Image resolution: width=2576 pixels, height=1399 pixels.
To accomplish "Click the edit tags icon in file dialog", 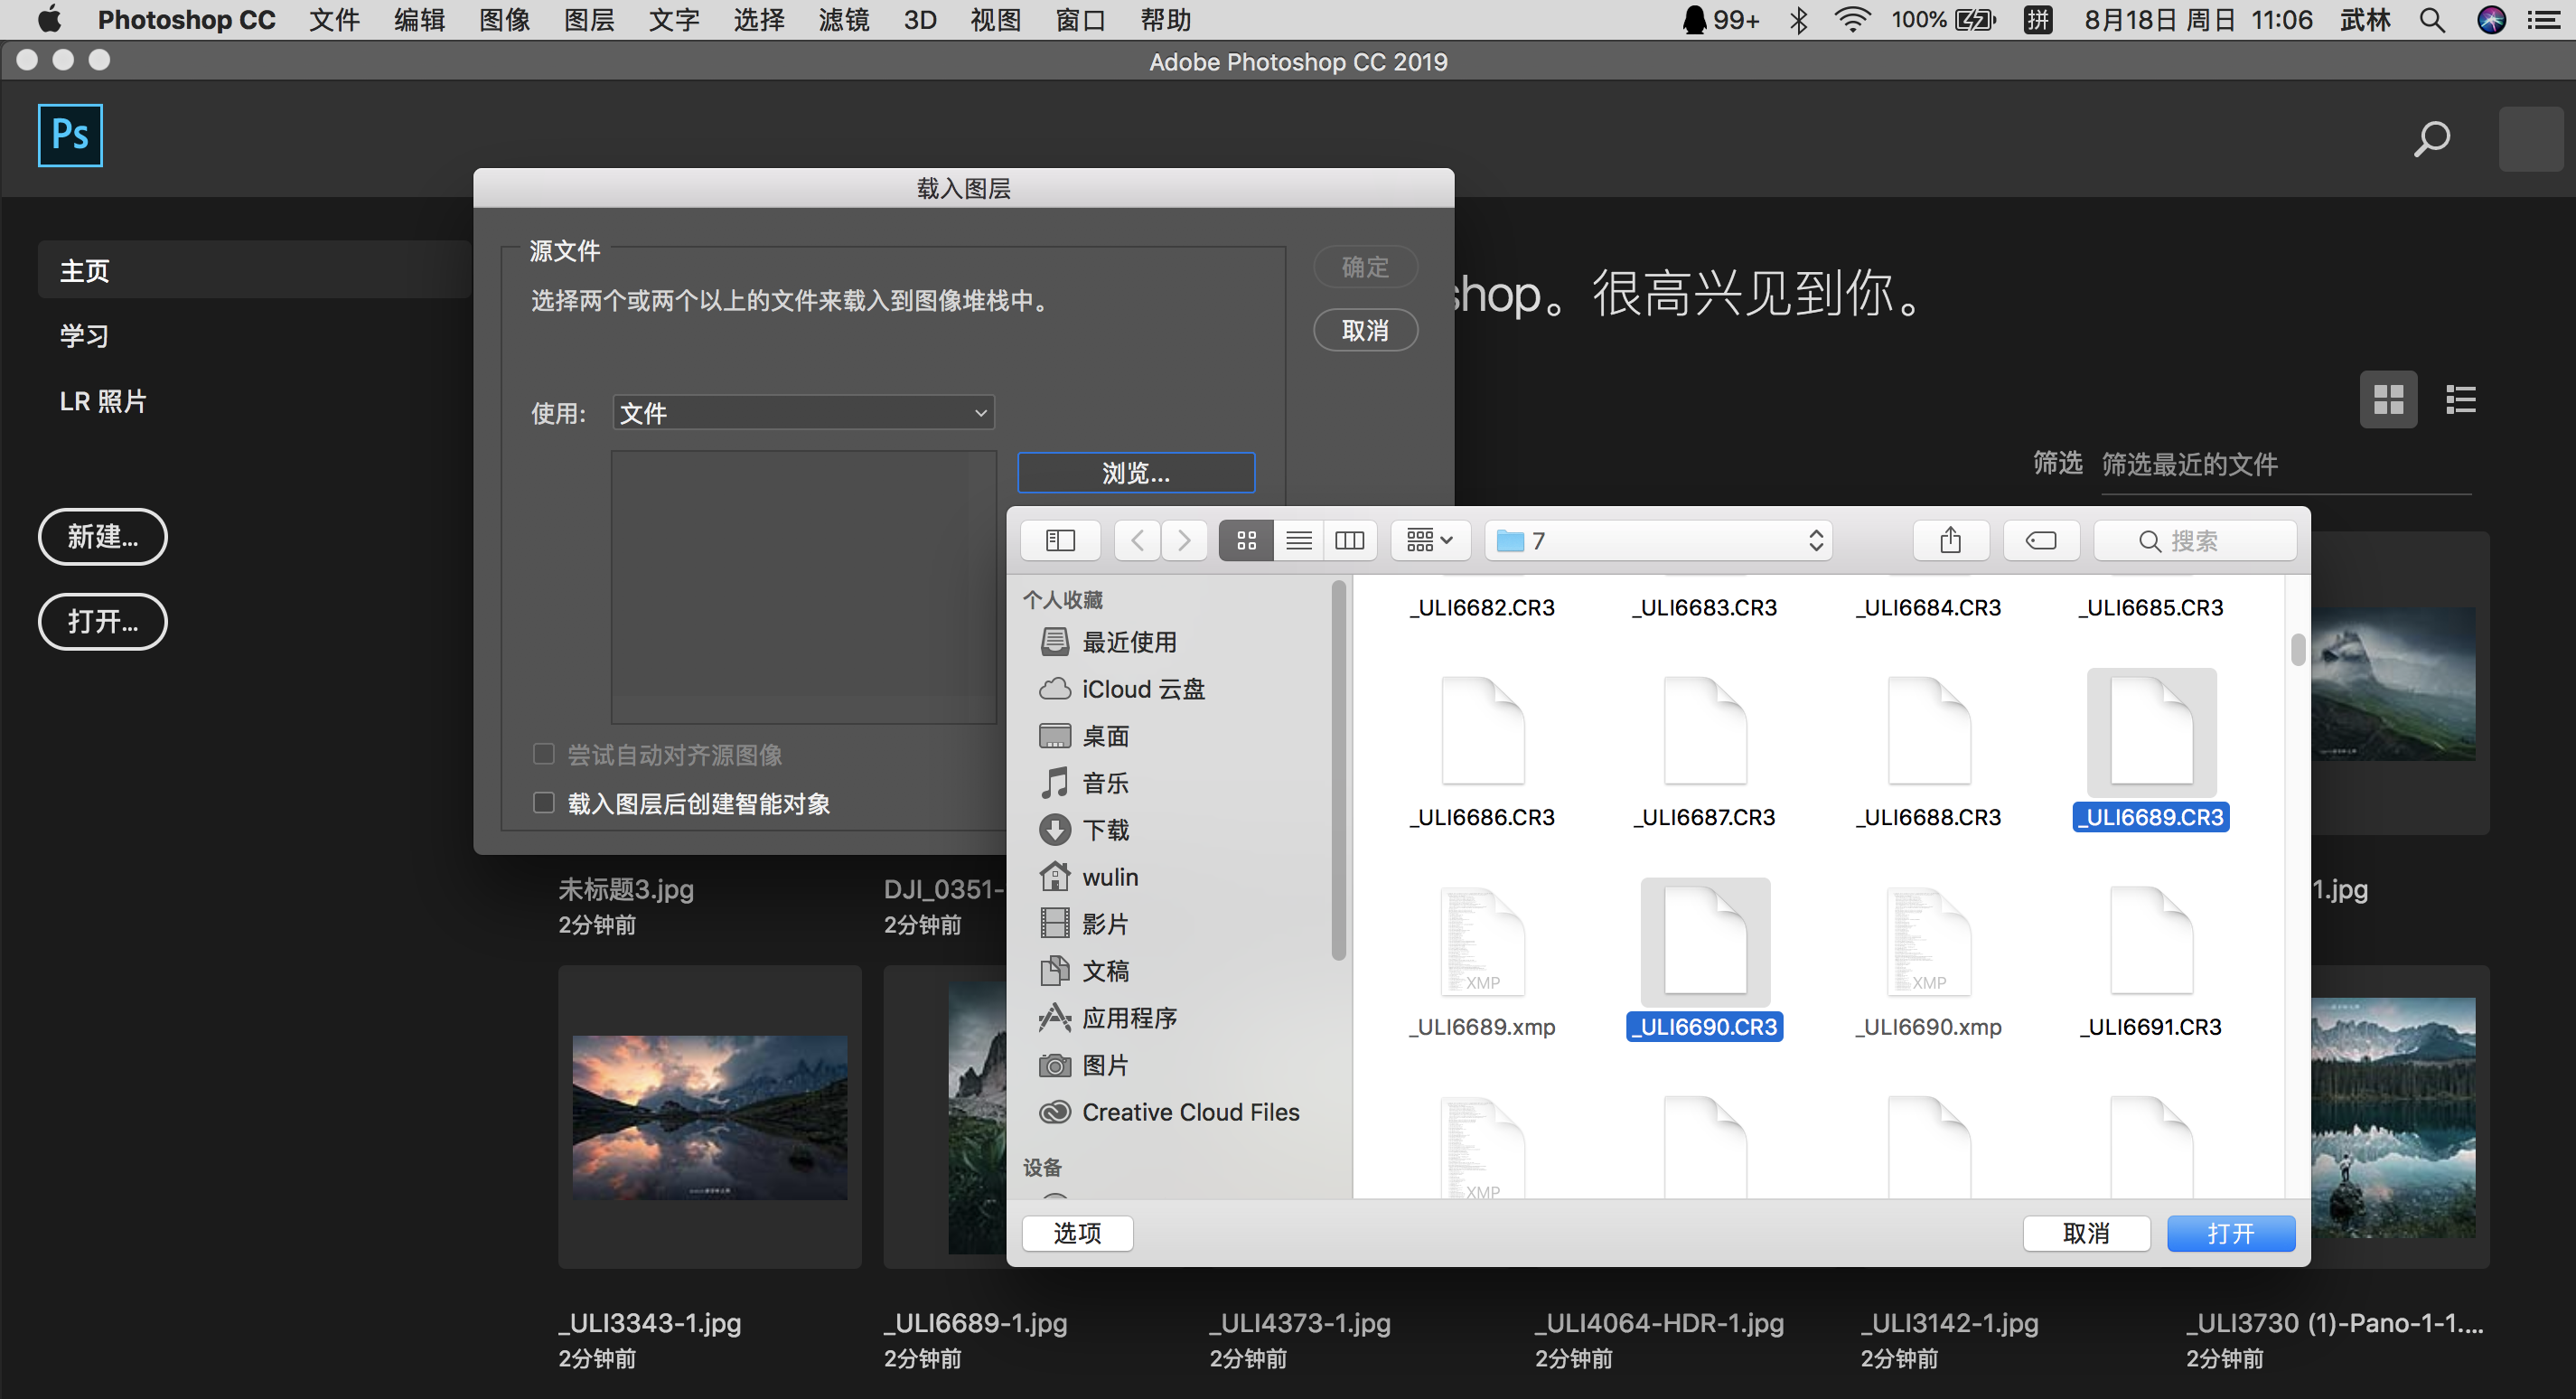I will [2040, 541].
